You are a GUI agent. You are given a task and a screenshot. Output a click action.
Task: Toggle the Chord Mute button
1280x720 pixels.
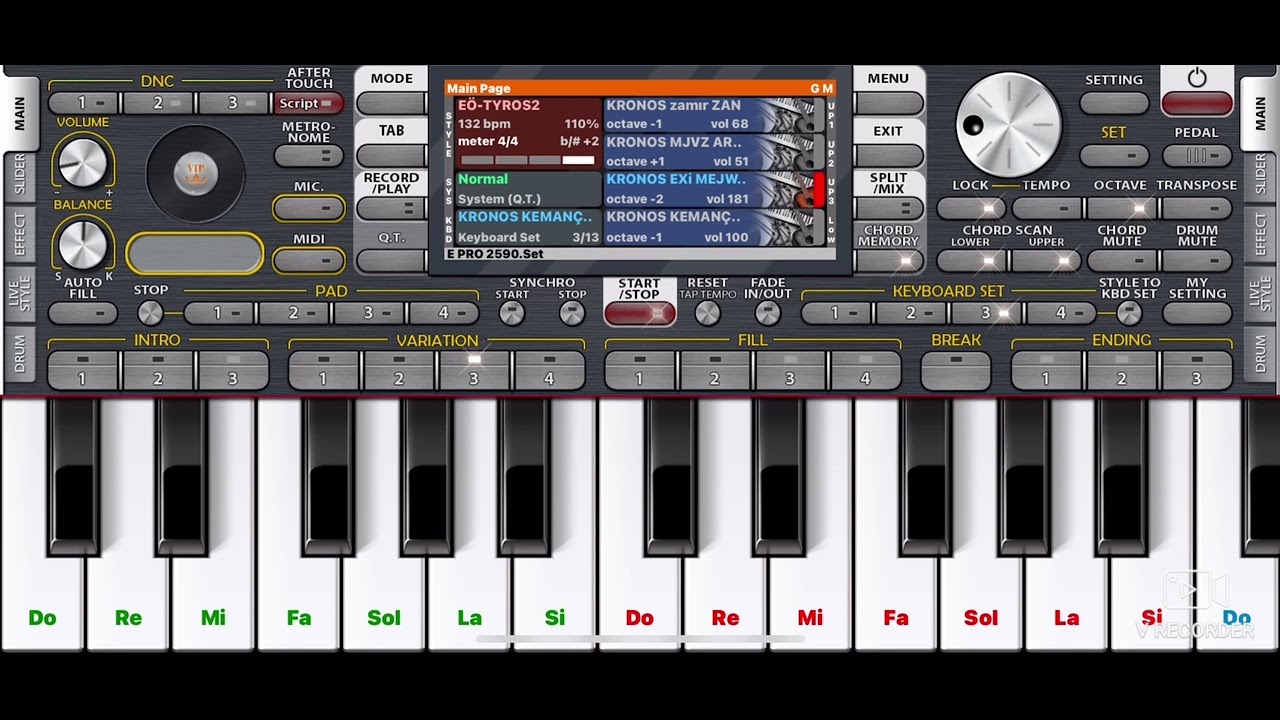(1121, 261)
